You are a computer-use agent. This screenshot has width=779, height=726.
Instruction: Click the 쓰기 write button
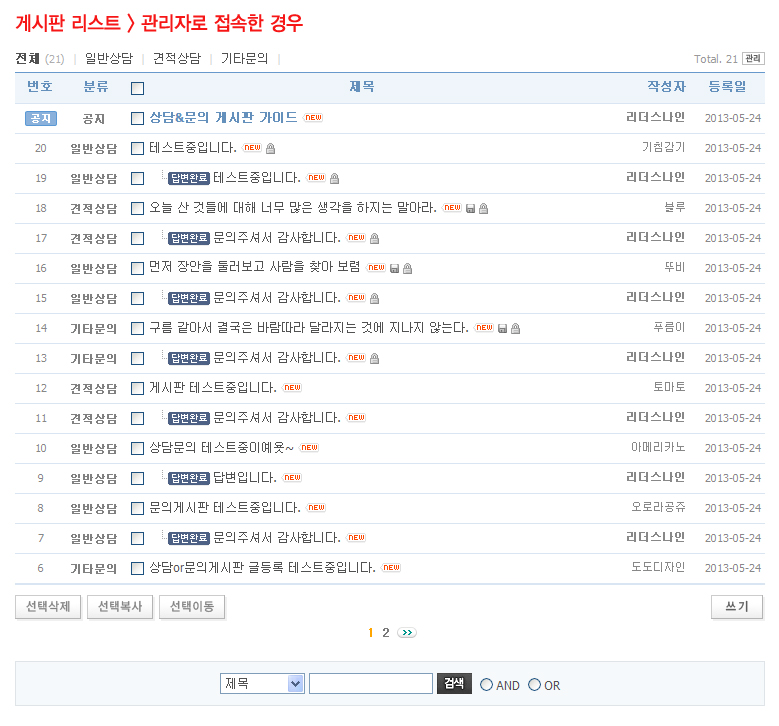pos(737,607)
